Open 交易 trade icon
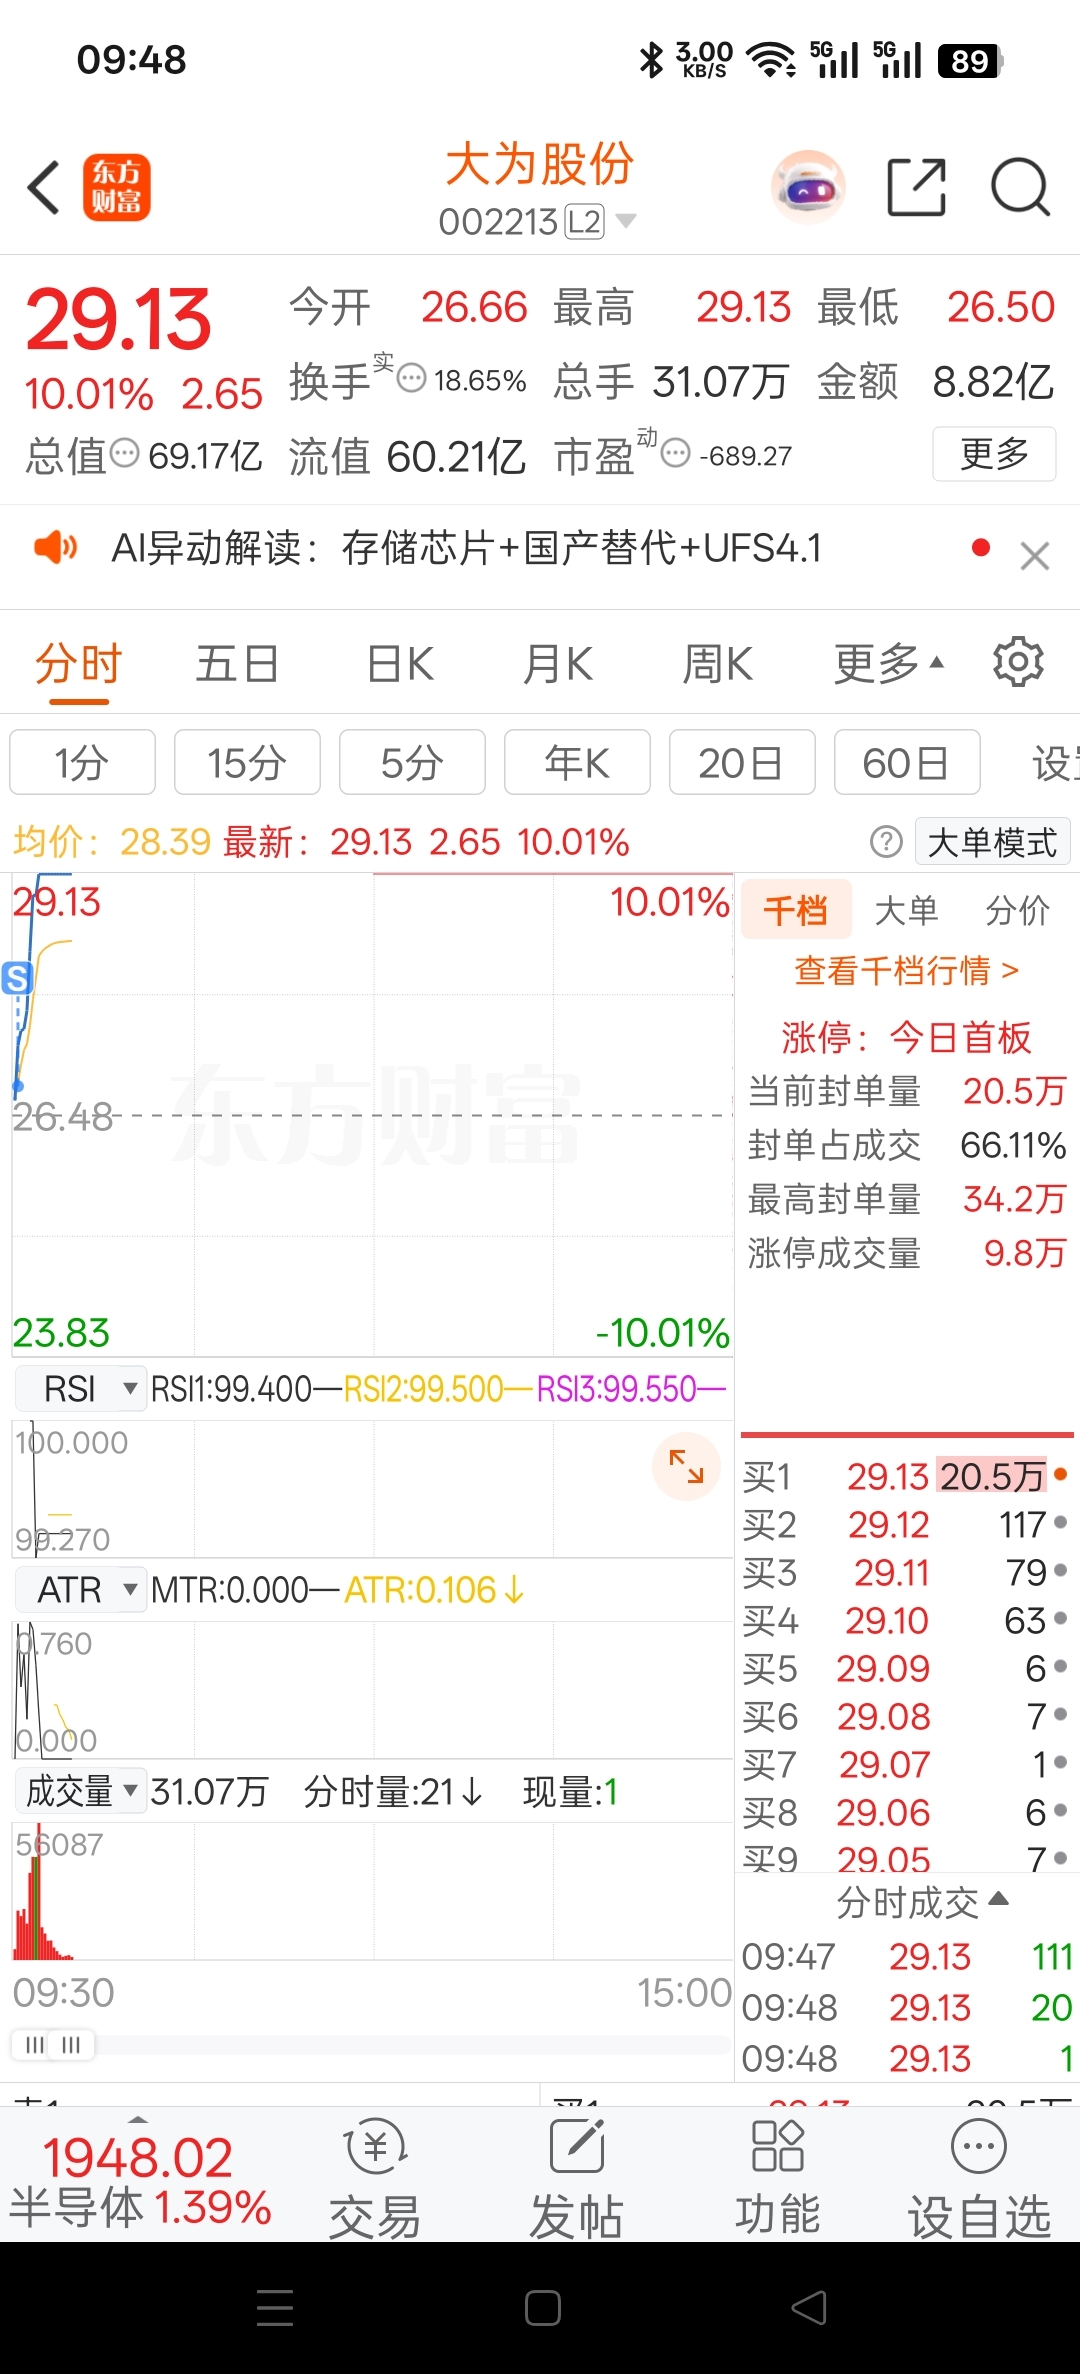Screen dimensions: 1080x2374 375,2176
